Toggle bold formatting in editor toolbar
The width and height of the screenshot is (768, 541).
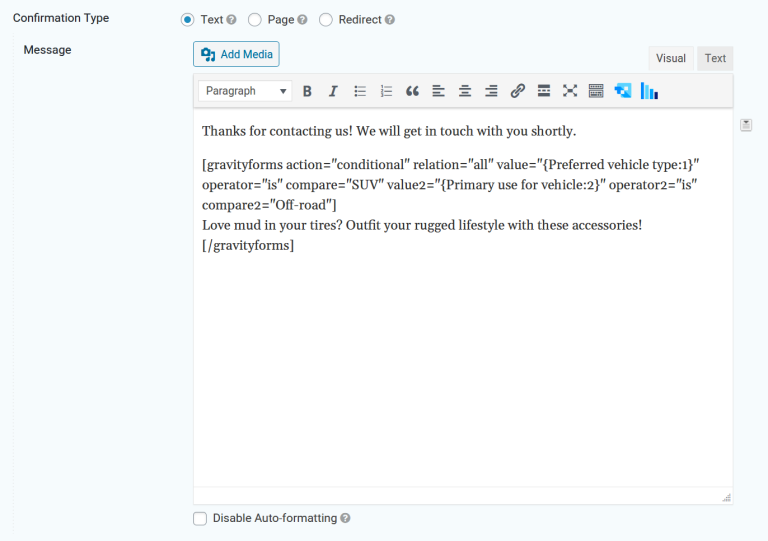(307, 91)
